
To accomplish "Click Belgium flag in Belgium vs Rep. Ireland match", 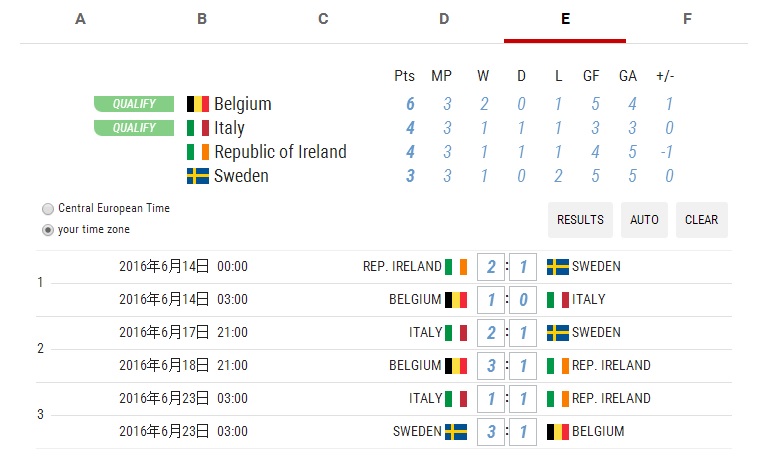I will 456,365.
